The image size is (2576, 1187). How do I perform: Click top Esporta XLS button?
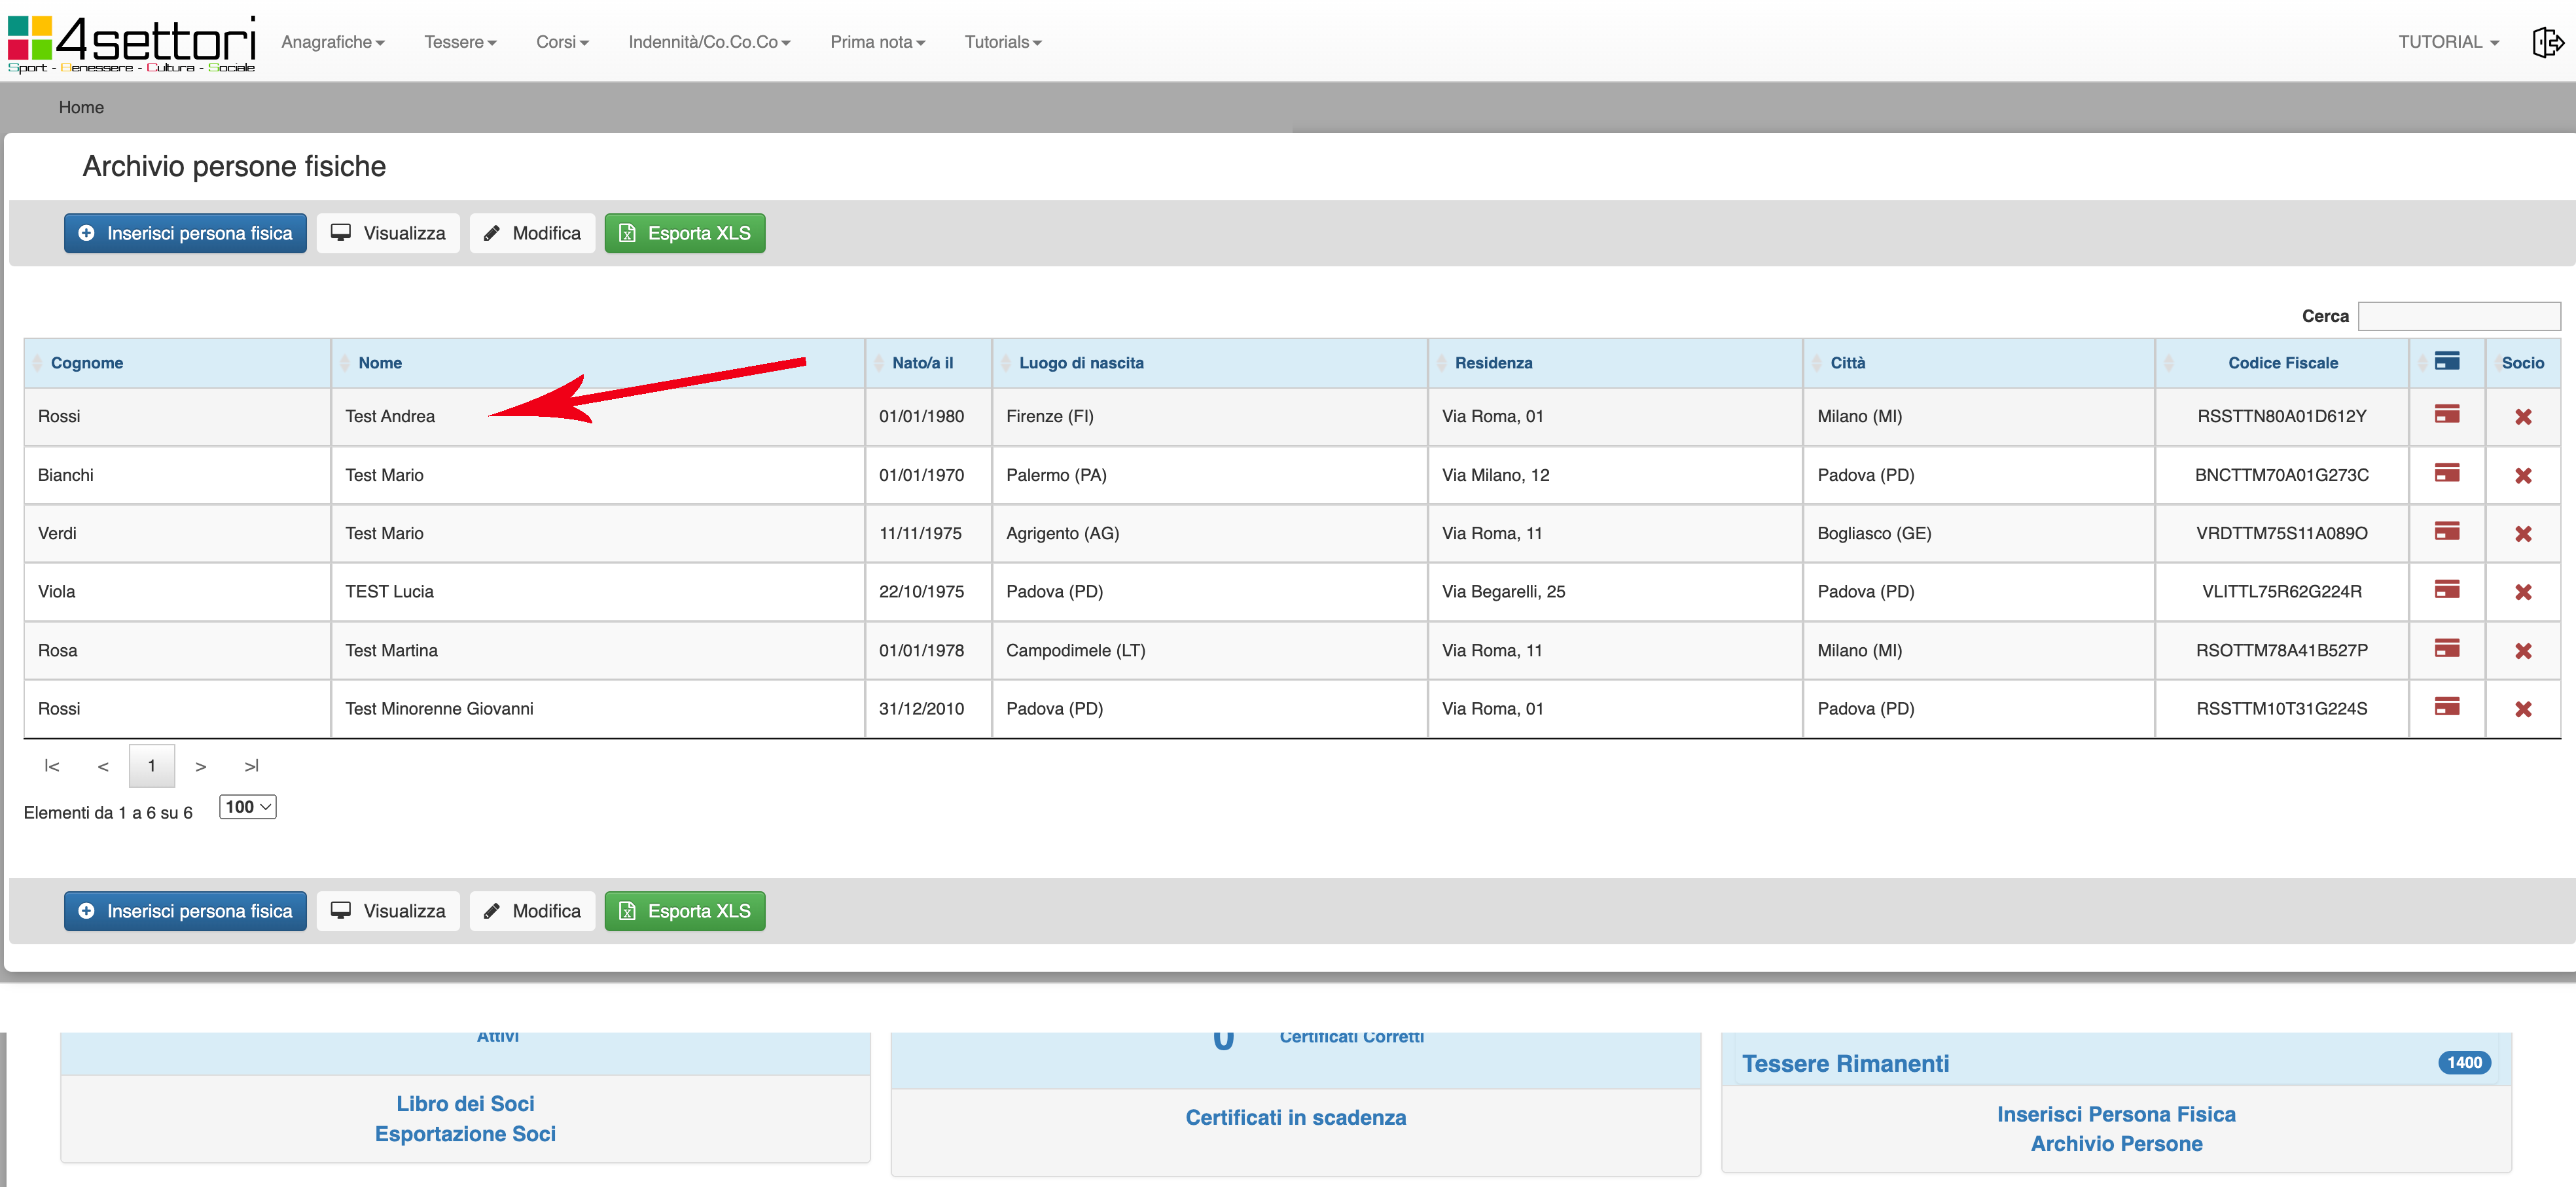click(685, 233)
